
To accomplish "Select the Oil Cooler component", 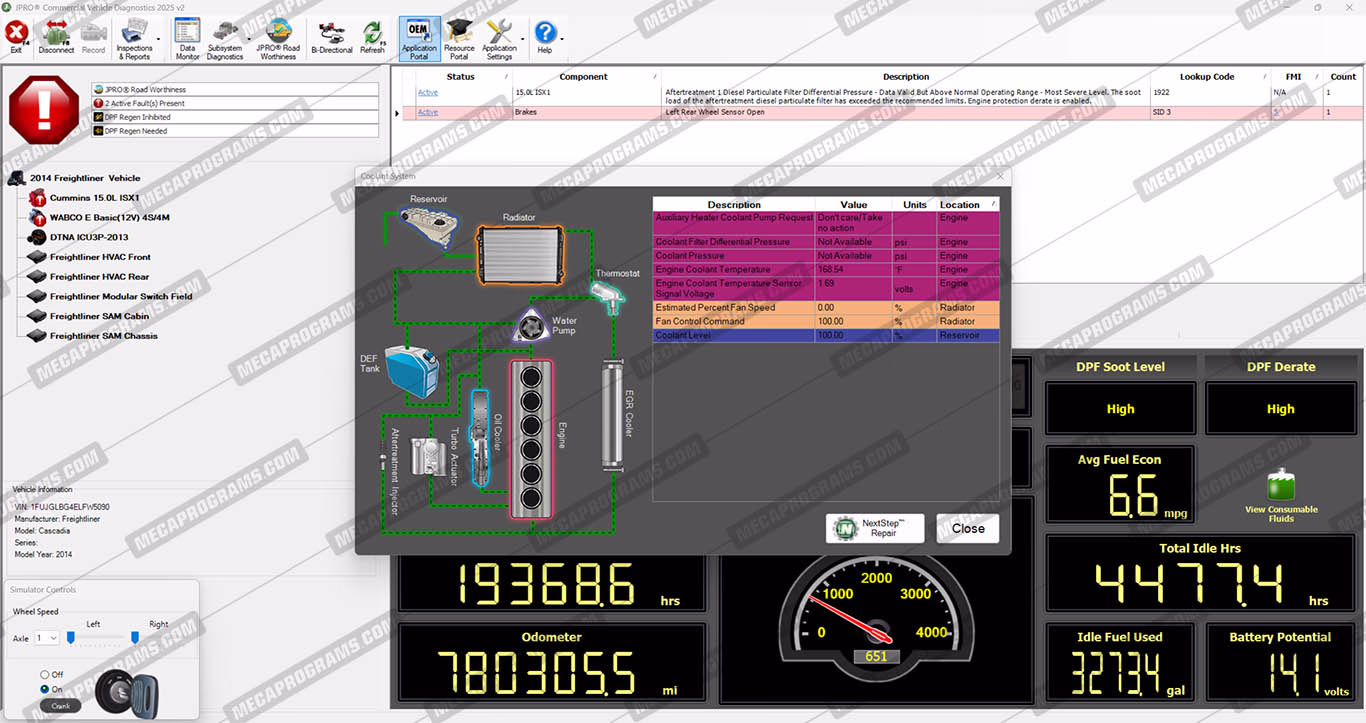I will (482, 436).
